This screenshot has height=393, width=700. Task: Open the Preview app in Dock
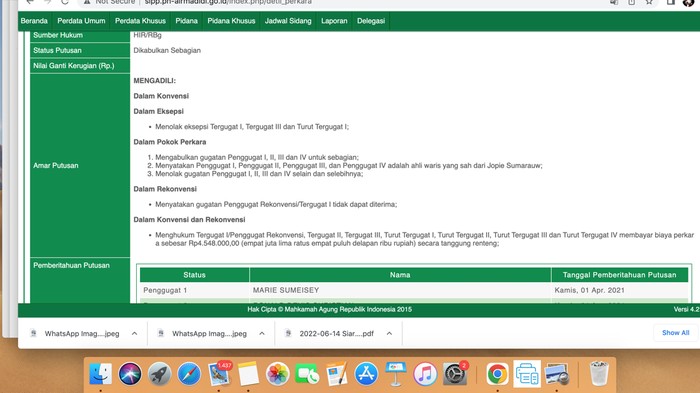pos(556,373)
